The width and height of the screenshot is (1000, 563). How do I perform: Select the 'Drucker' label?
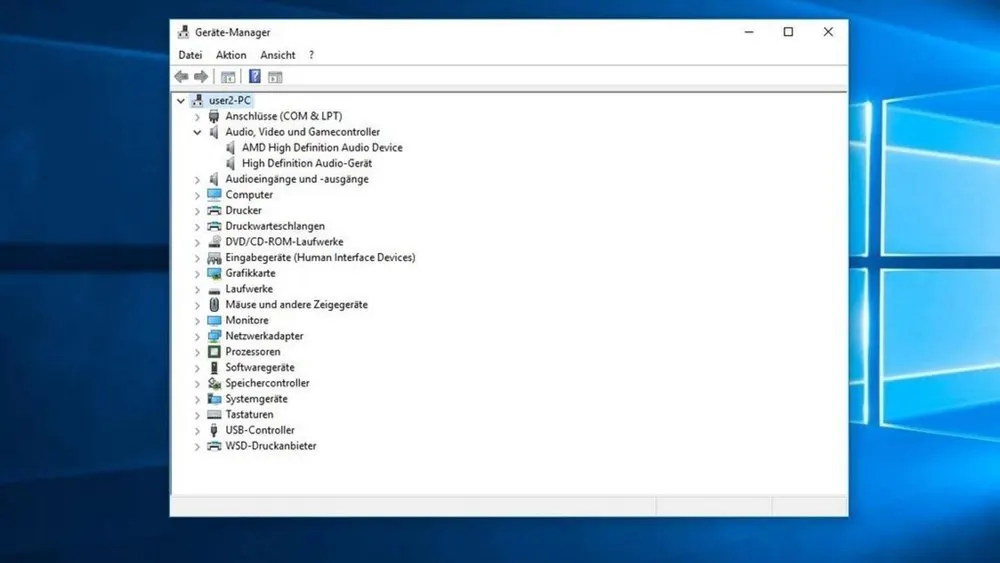pos(243,210)
